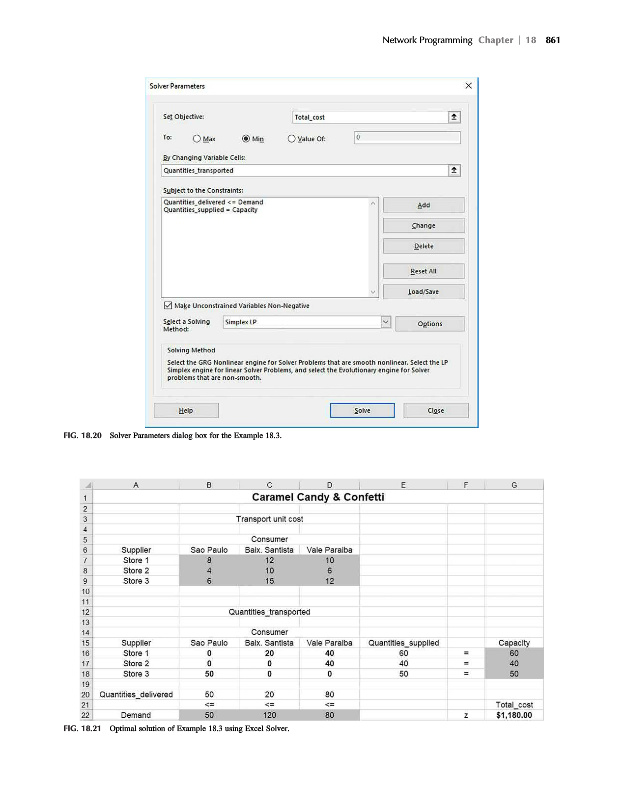
Task: Click the Change constraint button
Action: pos(424,225)
